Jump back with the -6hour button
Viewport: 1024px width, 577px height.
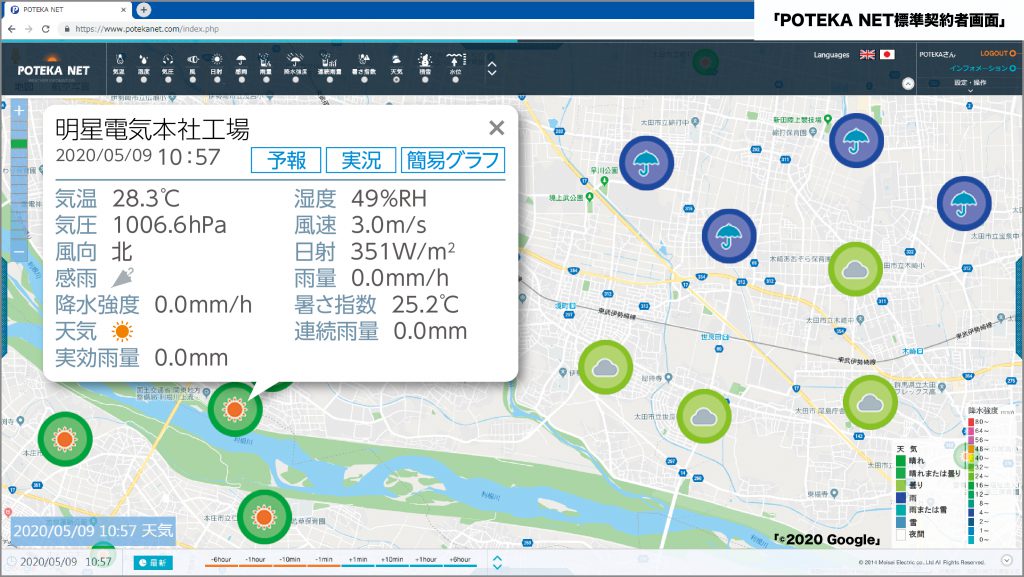pos(221,560)
